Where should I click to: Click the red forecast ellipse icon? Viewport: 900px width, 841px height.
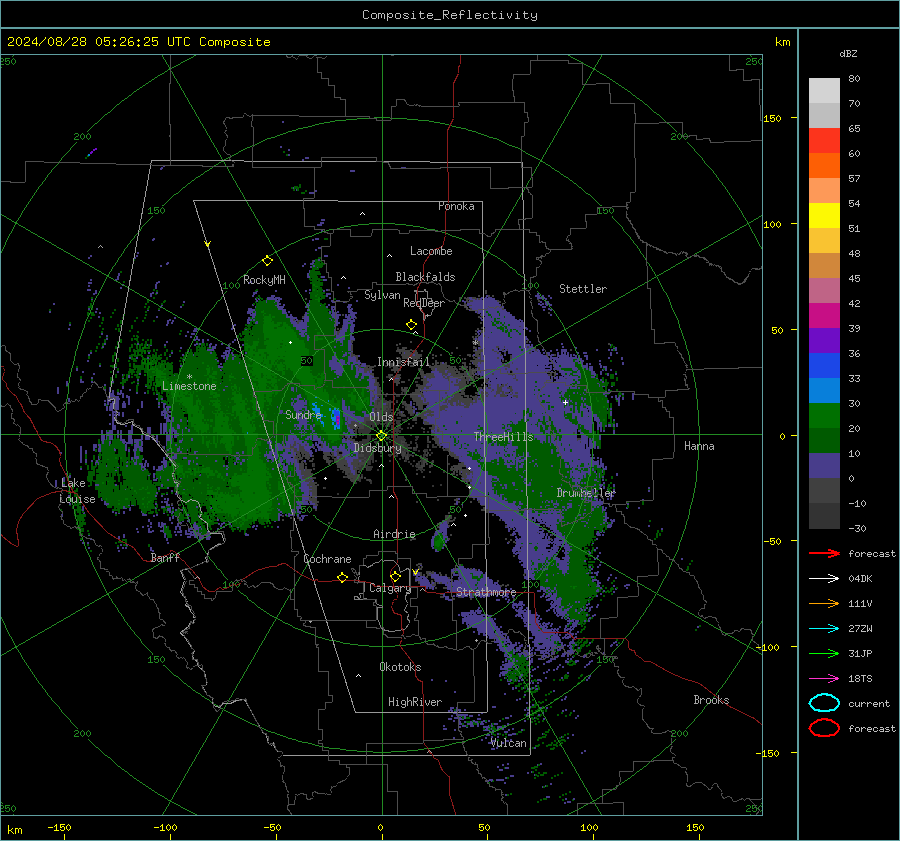(x=824, y=728)
